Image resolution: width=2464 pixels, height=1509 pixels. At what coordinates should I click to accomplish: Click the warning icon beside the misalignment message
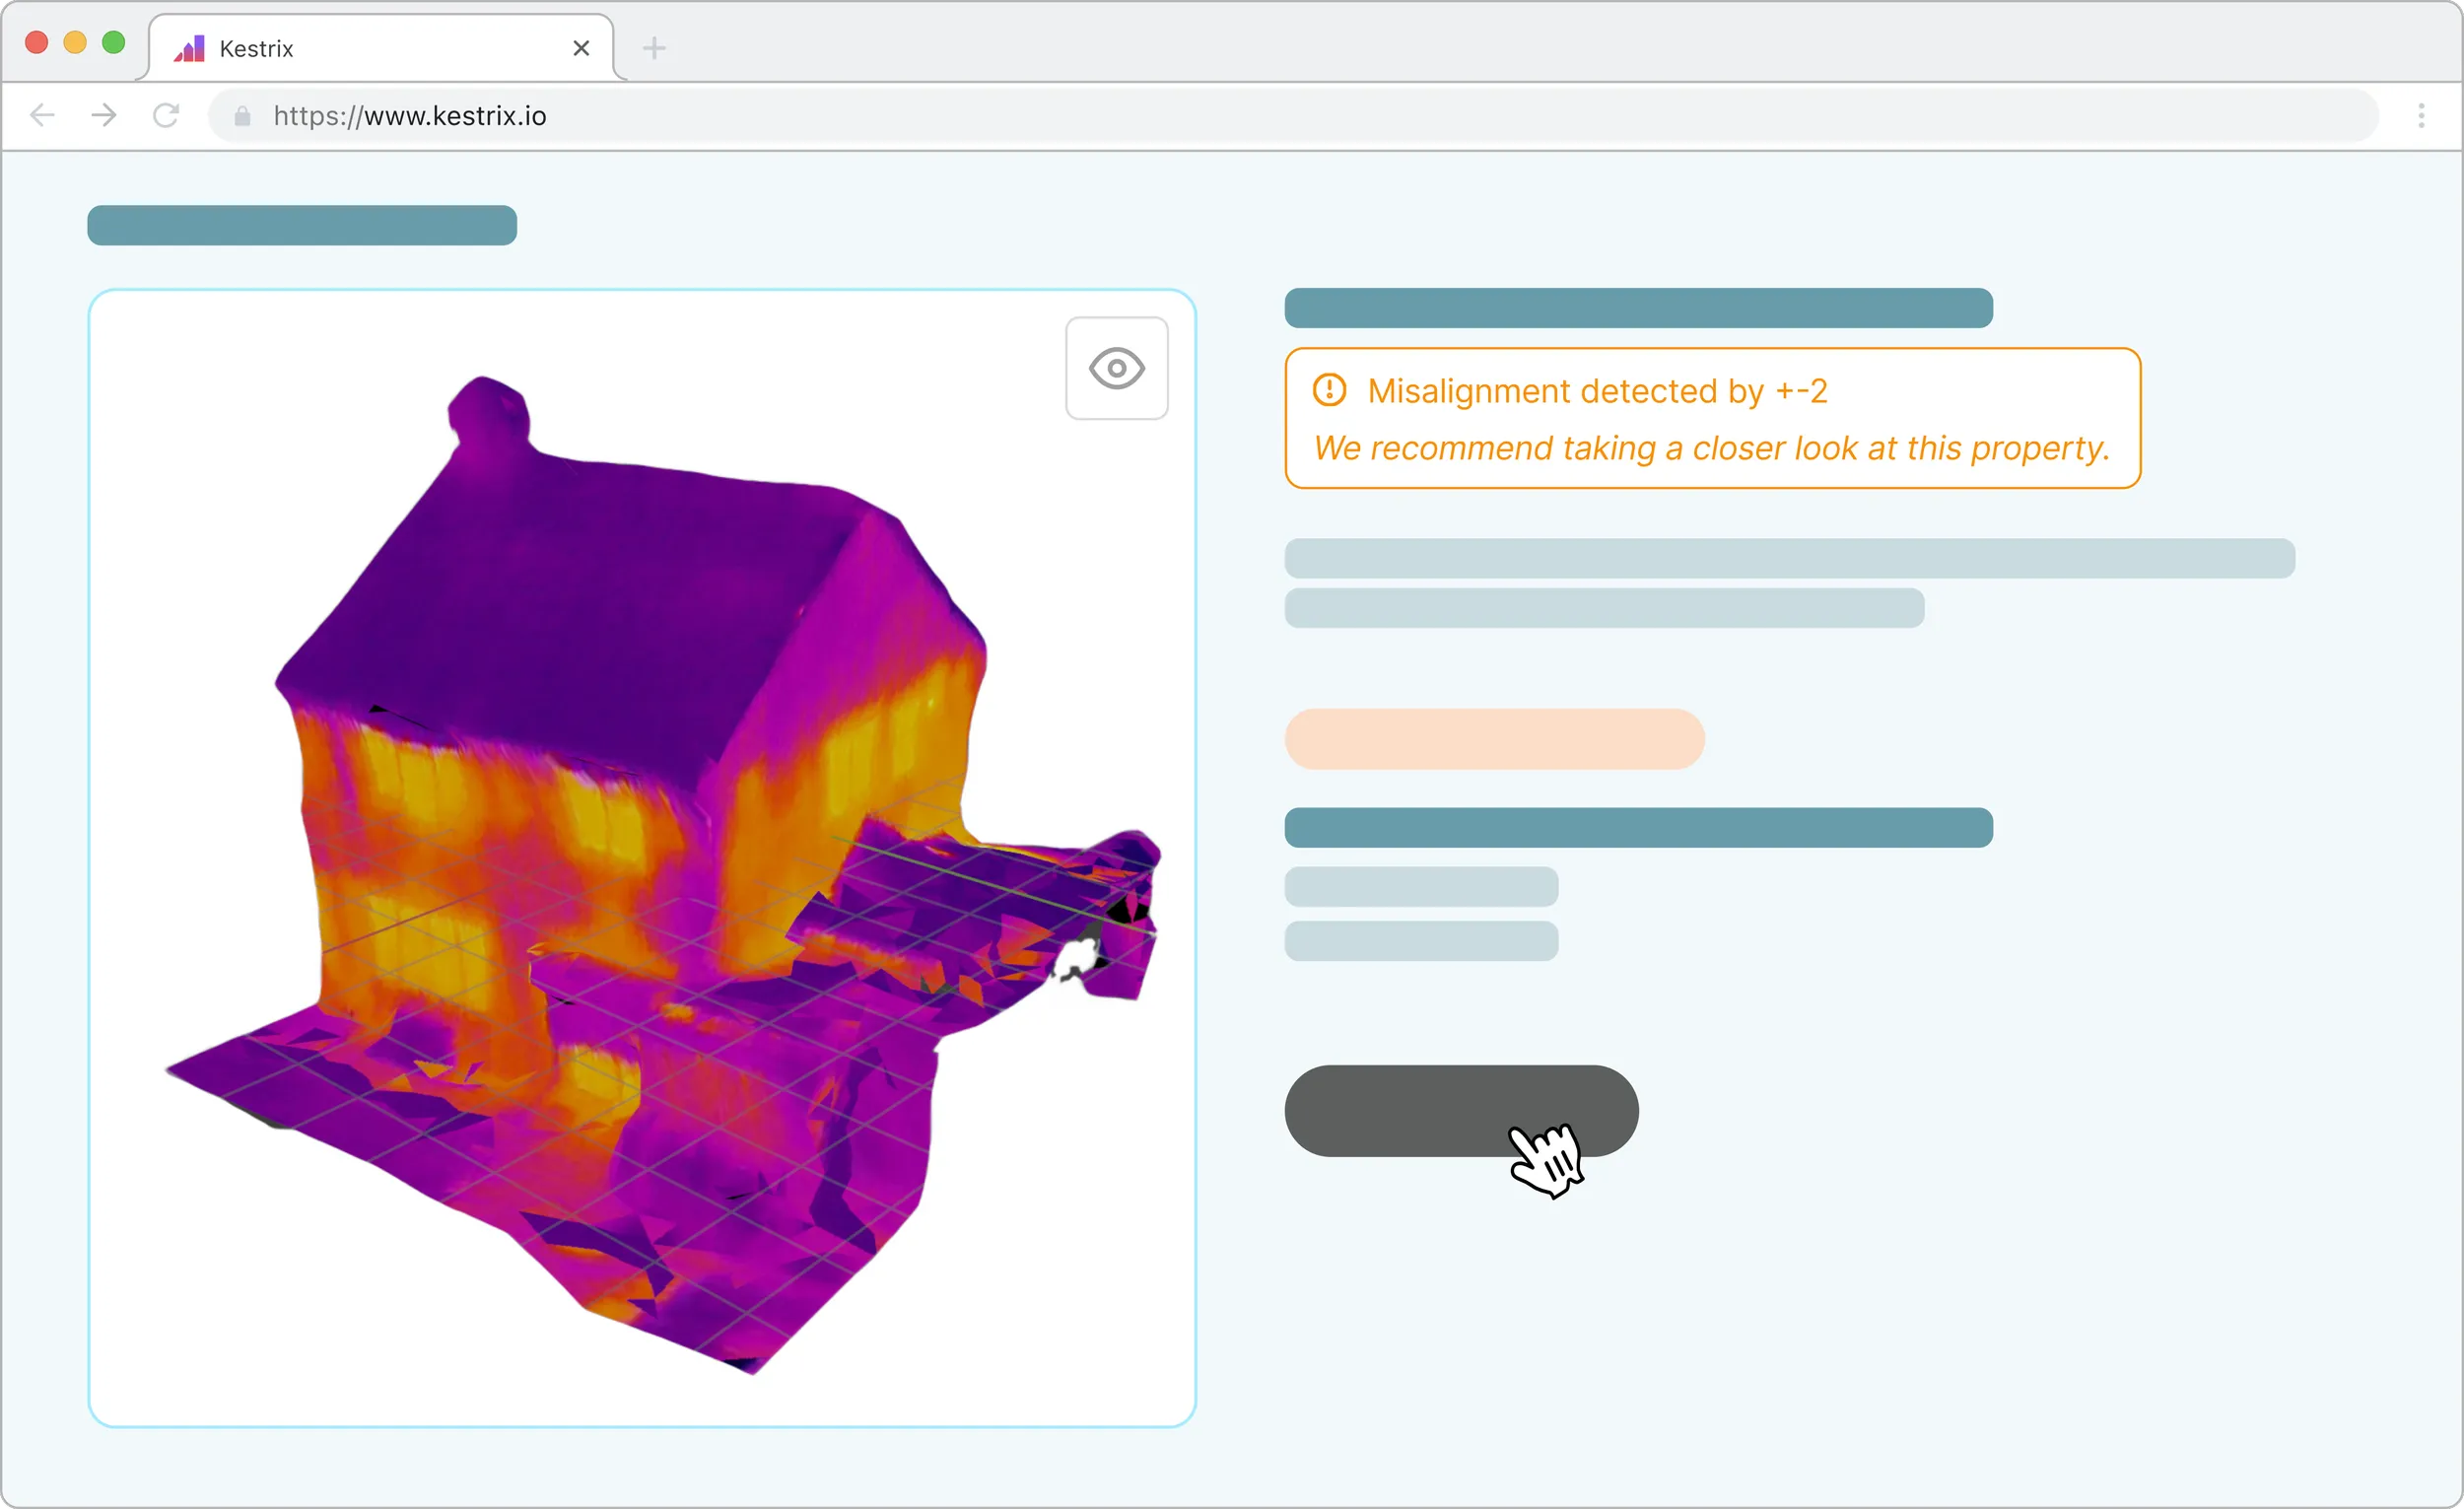[x=1330, y=390]
